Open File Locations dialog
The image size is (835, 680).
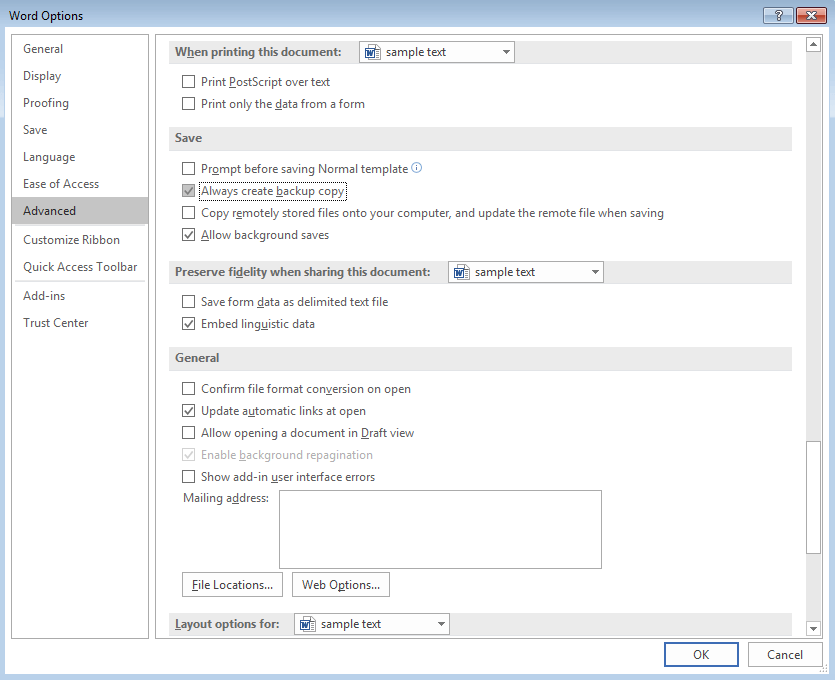232,585
